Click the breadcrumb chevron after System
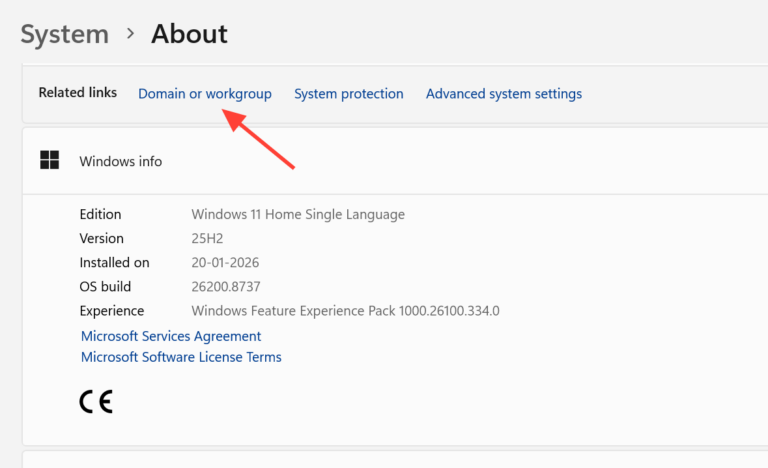Screen dimensions: 768x468 pyautogui.click(x=130, y=33)
